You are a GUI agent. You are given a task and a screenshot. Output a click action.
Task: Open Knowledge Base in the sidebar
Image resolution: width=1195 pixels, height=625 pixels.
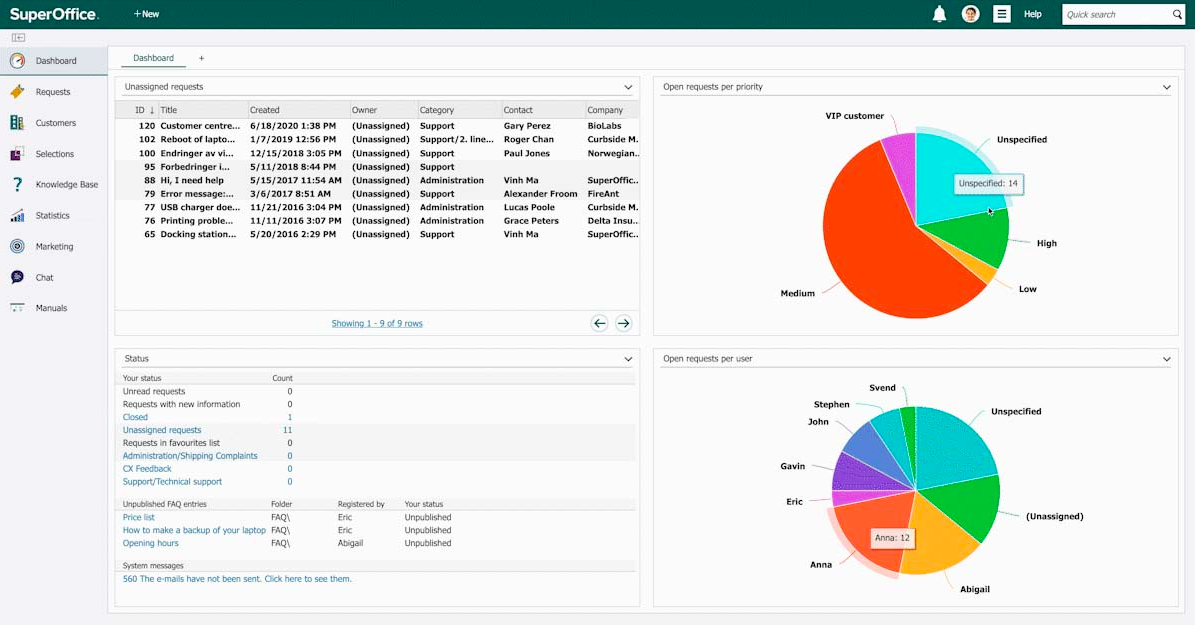click(66, 184)
